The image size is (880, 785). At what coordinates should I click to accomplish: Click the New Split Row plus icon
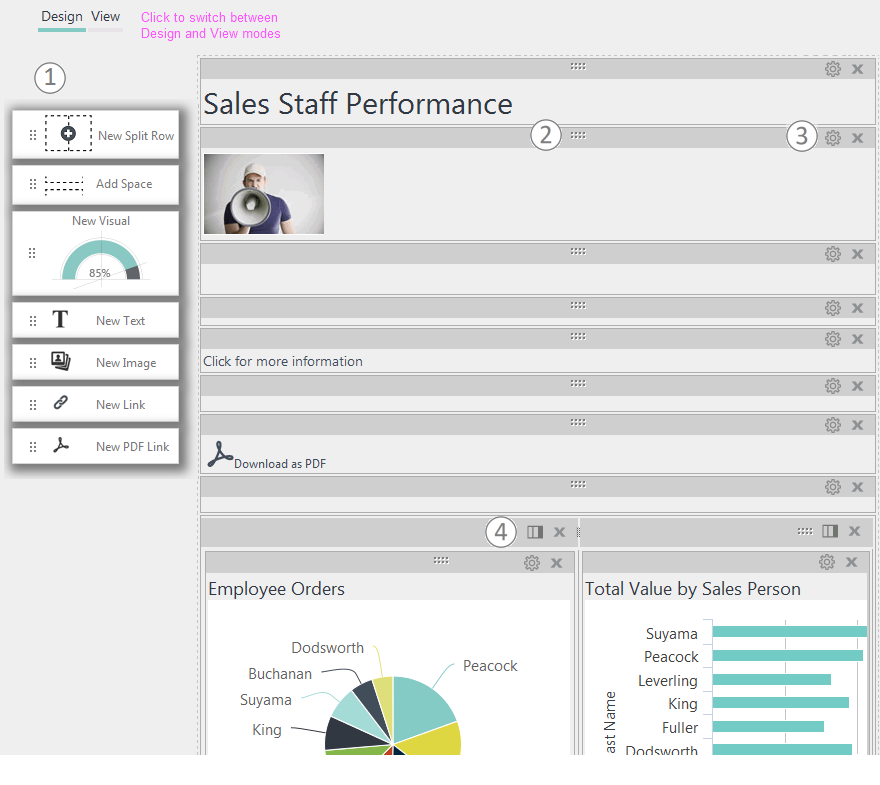[68, 134]
